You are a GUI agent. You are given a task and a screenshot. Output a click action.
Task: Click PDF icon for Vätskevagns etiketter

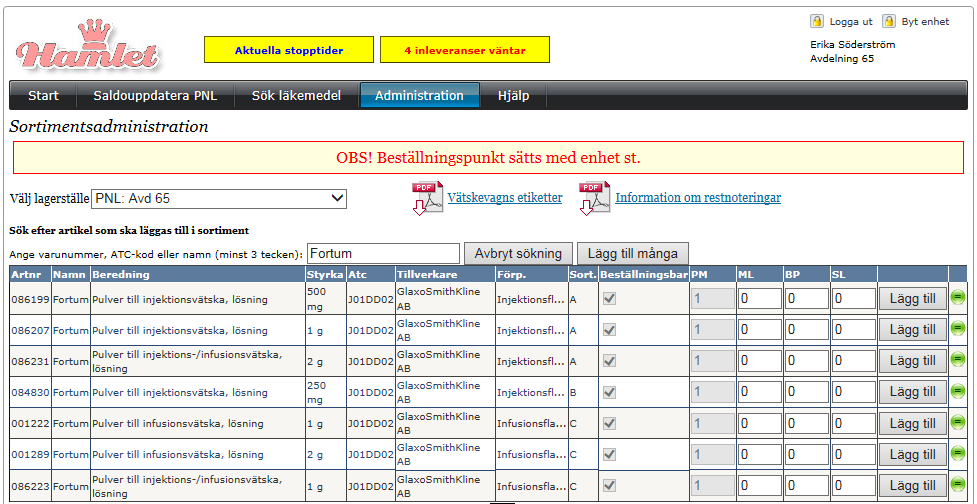point(427,198)
